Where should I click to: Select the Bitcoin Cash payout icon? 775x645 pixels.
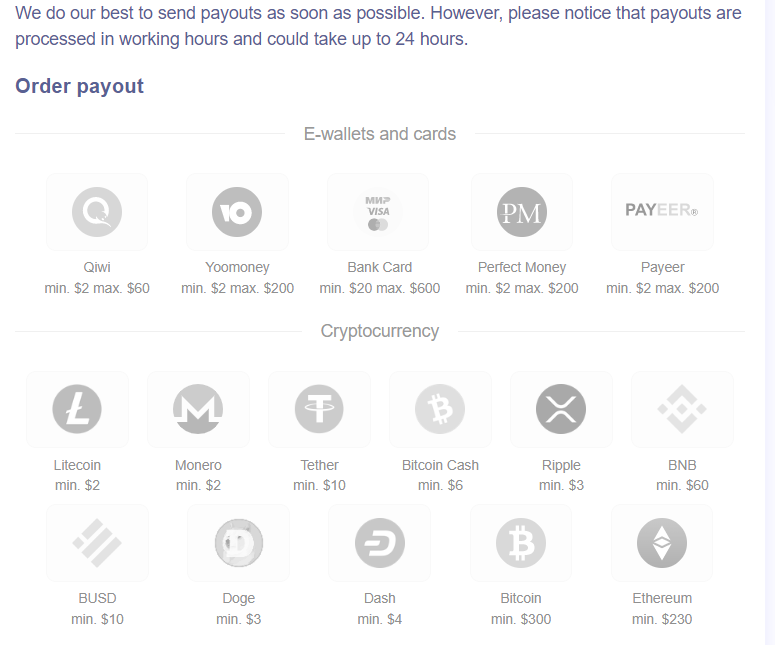[440, 409]
